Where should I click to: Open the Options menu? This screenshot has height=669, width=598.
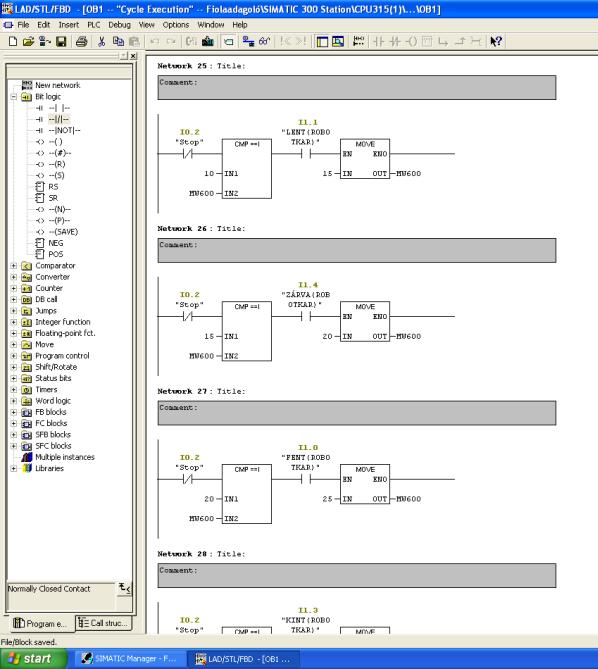point(176,25)
